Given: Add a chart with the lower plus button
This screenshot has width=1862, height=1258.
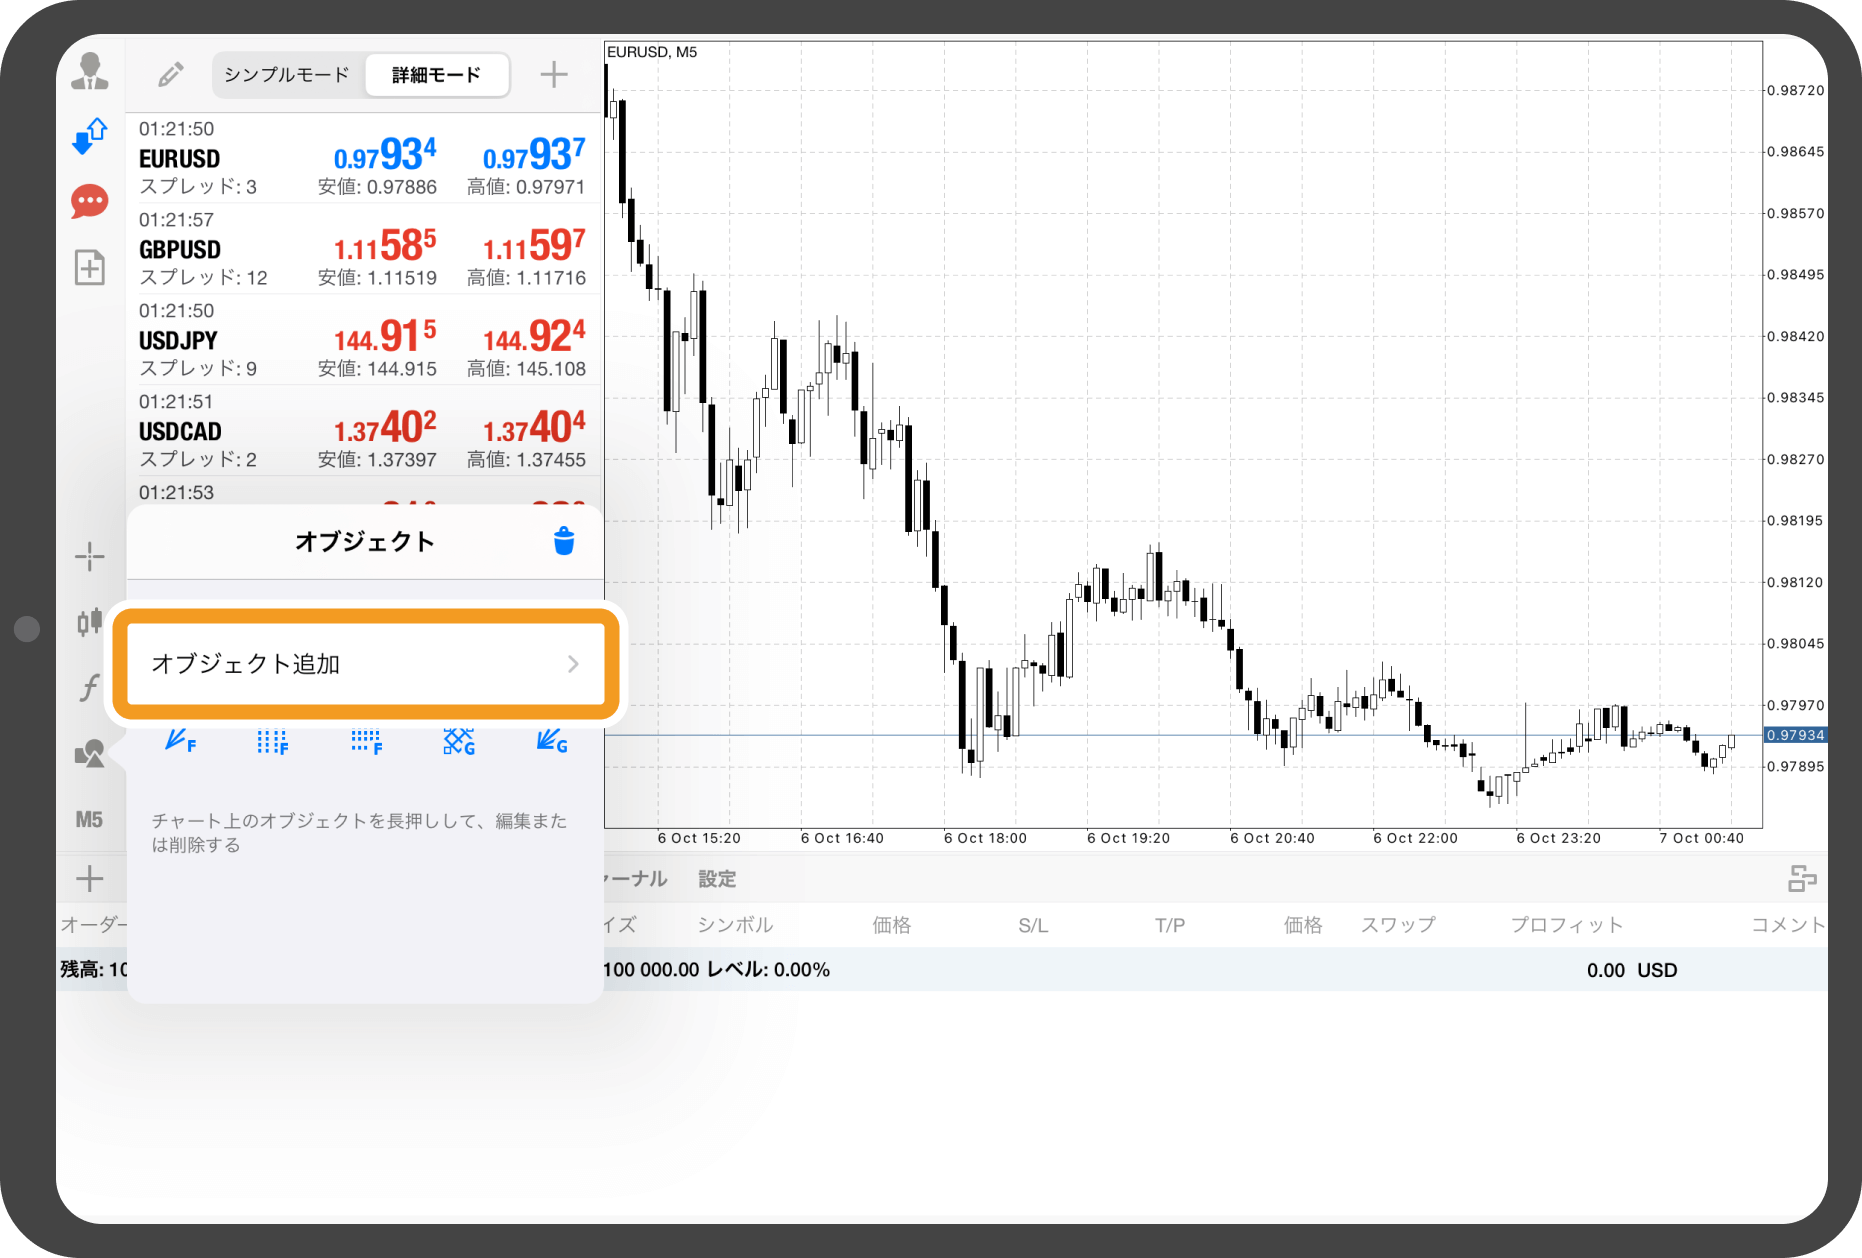Looking at the screenshot, I should (x=90, y=879).
